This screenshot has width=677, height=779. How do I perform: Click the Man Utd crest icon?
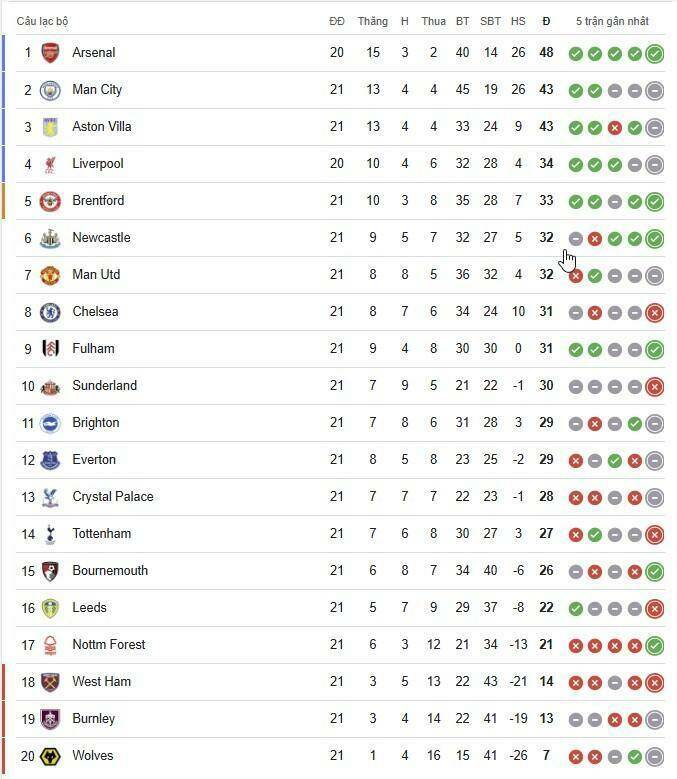click(x=50, y=275)
